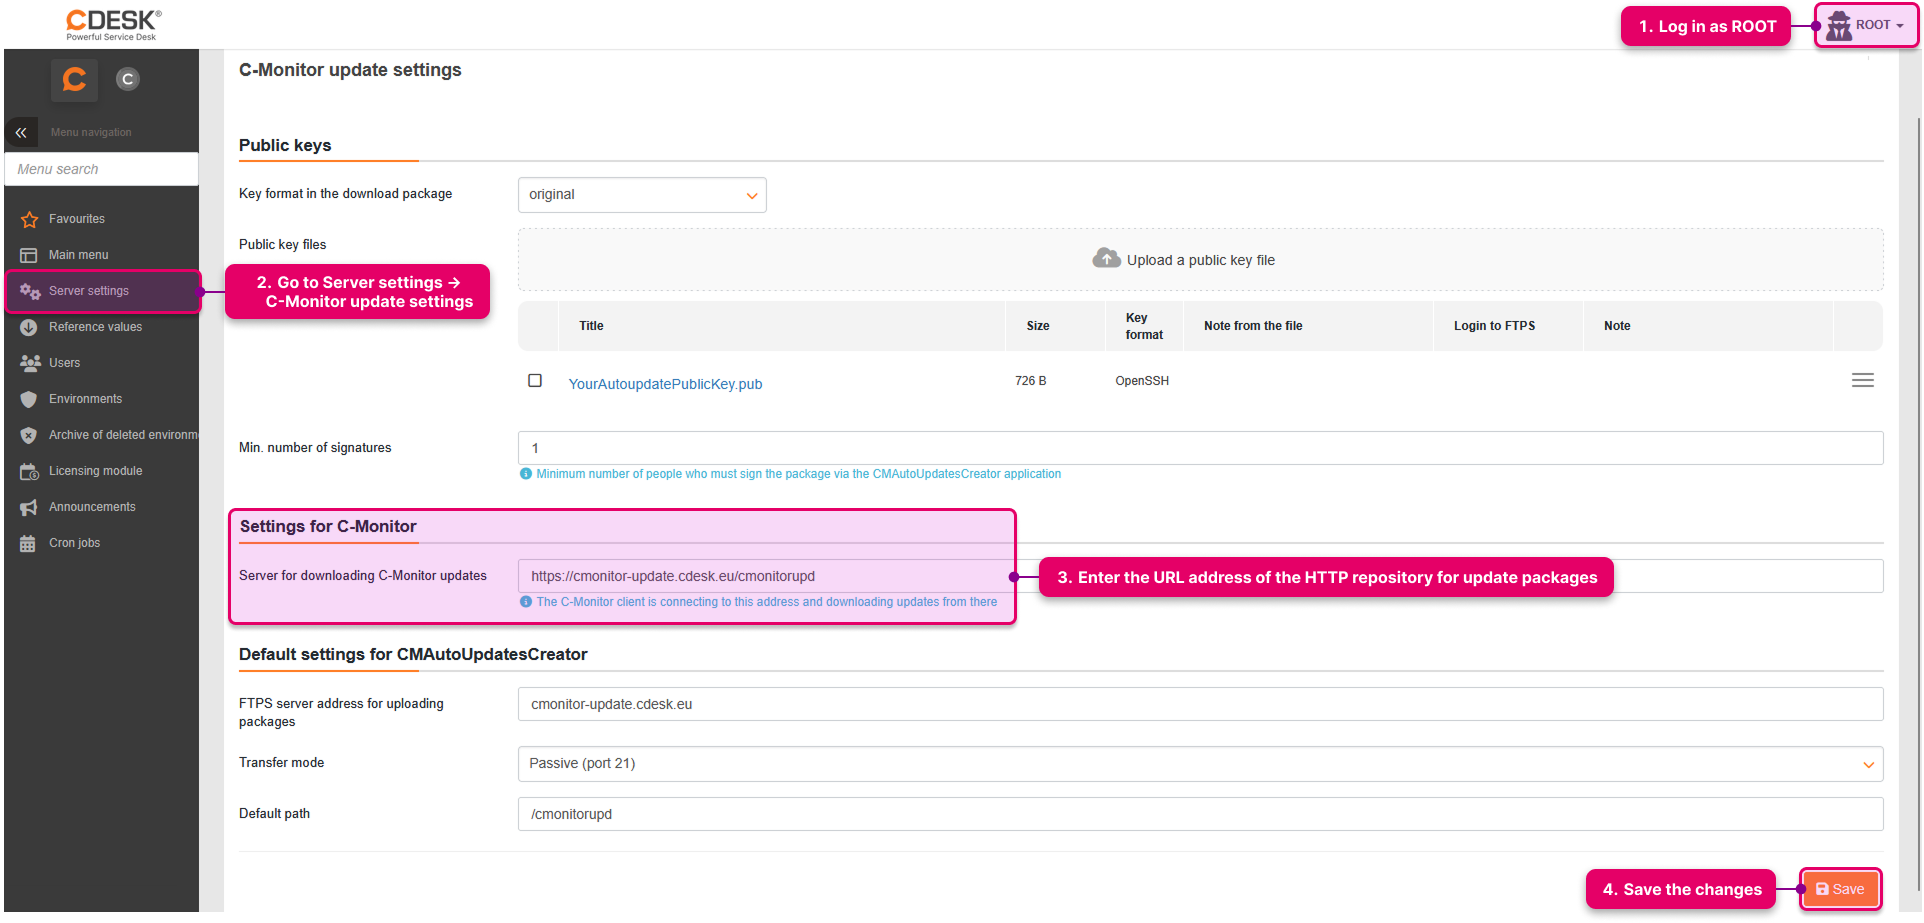
Task: Click FTPS server address field
Action: coord(1200,704)
